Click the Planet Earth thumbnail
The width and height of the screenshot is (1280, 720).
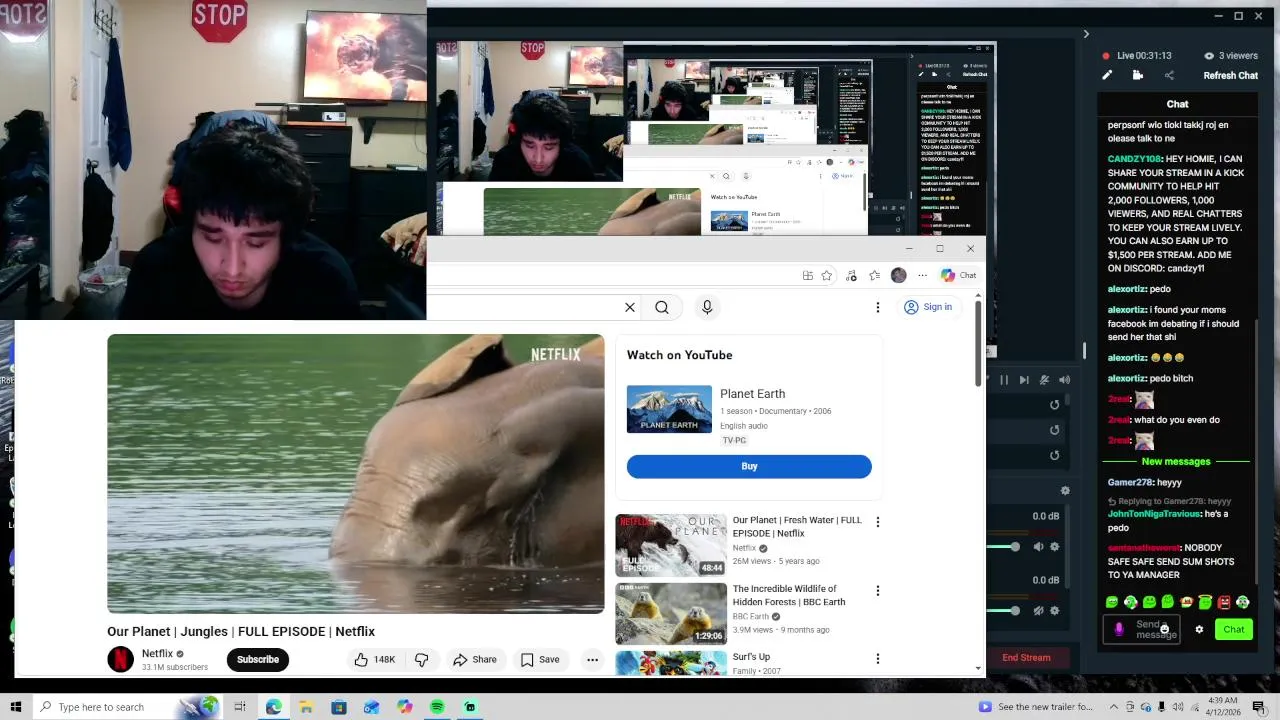pos(669,409)
